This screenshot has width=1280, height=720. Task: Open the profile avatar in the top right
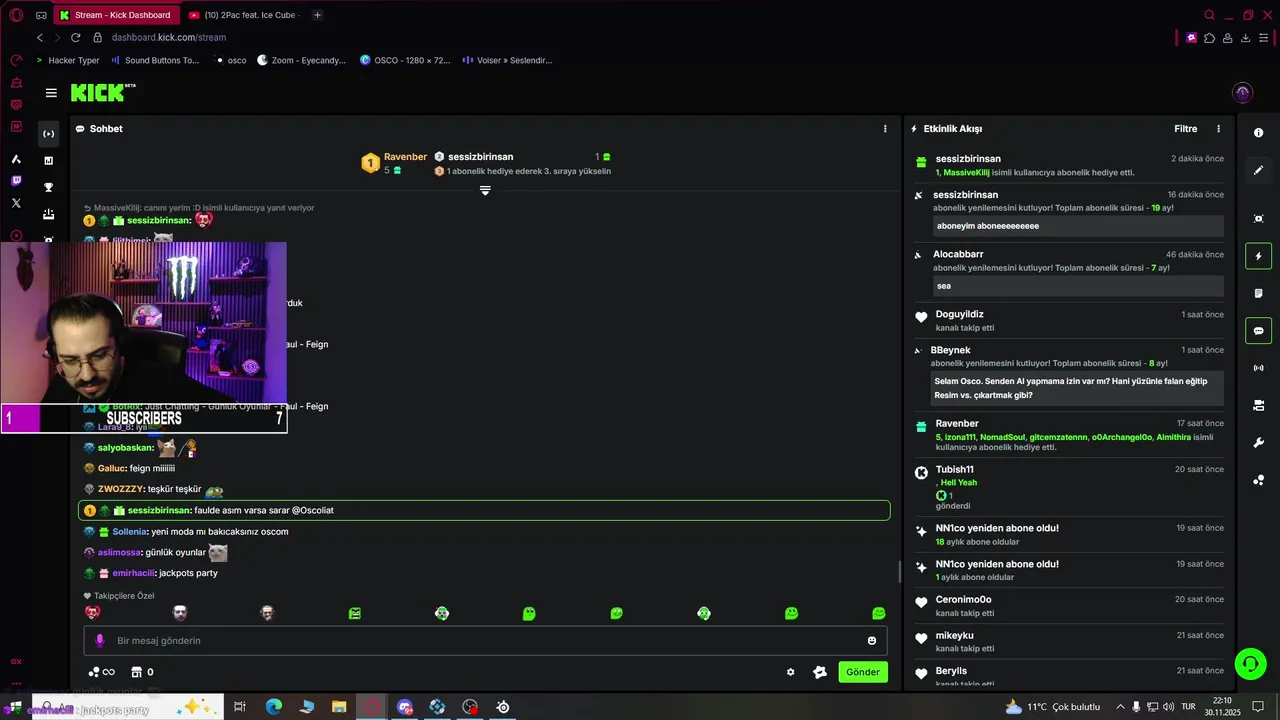coord(1243,93)
